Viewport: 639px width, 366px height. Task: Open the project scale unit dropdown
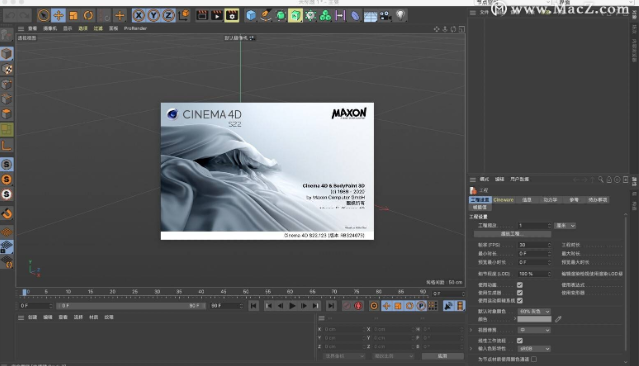click(x=565, y=225)
